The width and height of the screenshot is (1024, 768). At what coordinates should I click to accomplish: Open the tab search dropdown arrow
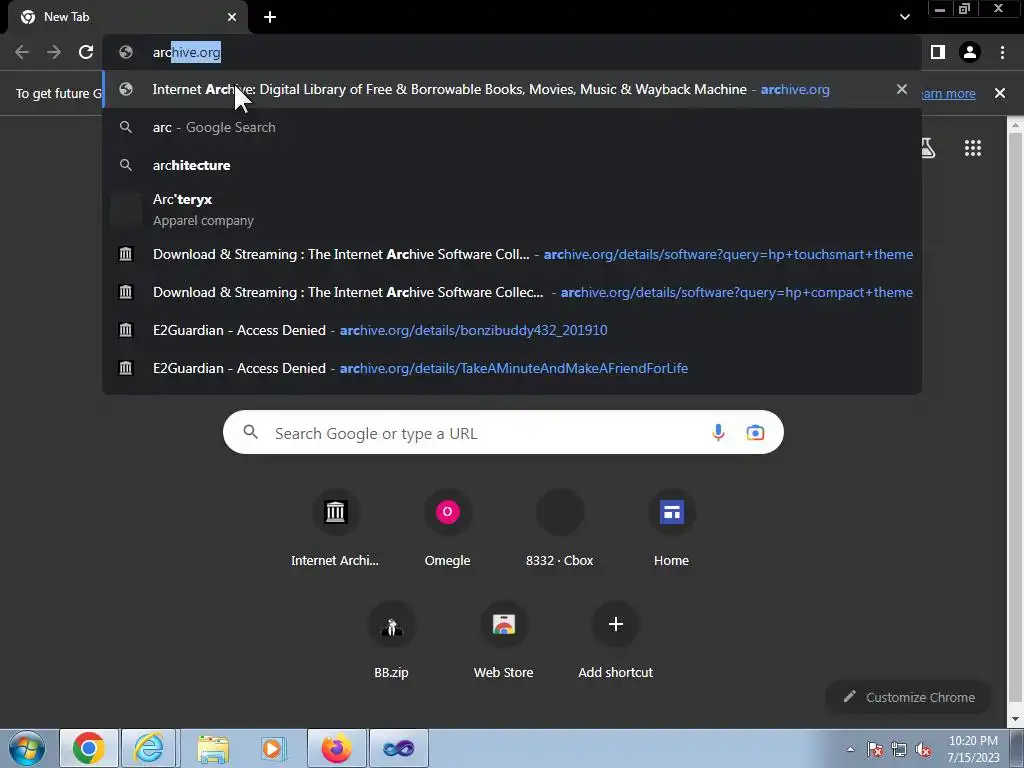pyautogui.click(x=904, y=17)
